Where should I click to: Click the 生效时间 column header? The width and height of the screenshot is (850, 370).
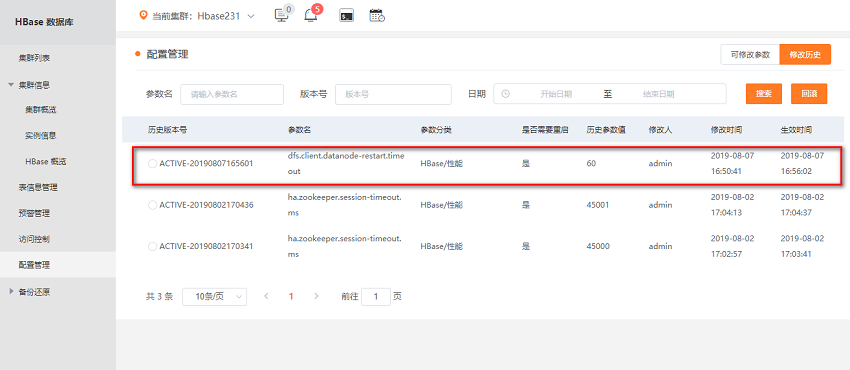pos(796,130)
